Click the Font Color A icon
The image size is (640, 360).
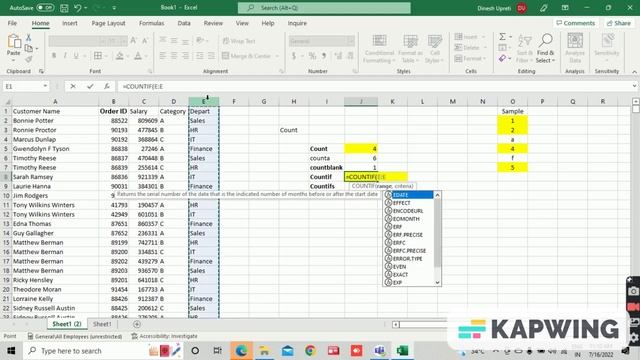pos(138,56)
